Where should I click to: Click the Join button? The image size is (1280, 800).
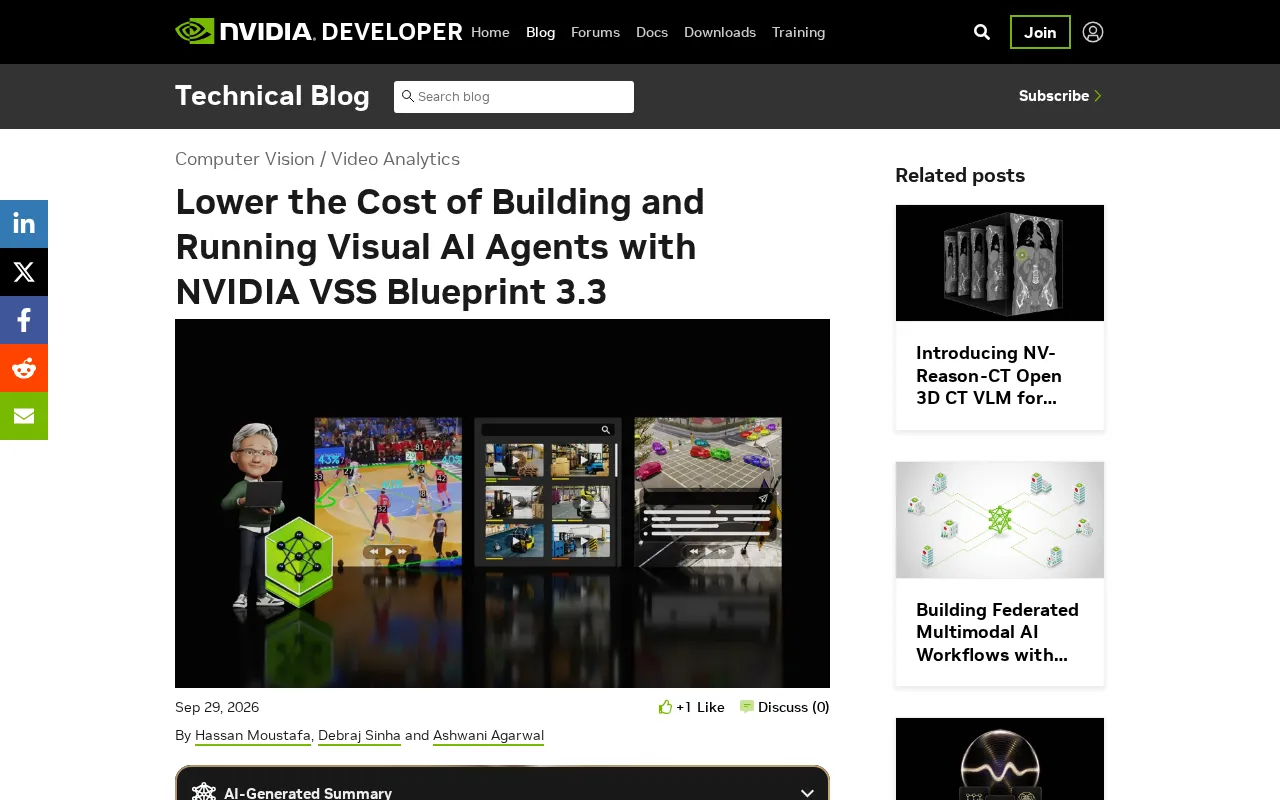coord(1040,32)
